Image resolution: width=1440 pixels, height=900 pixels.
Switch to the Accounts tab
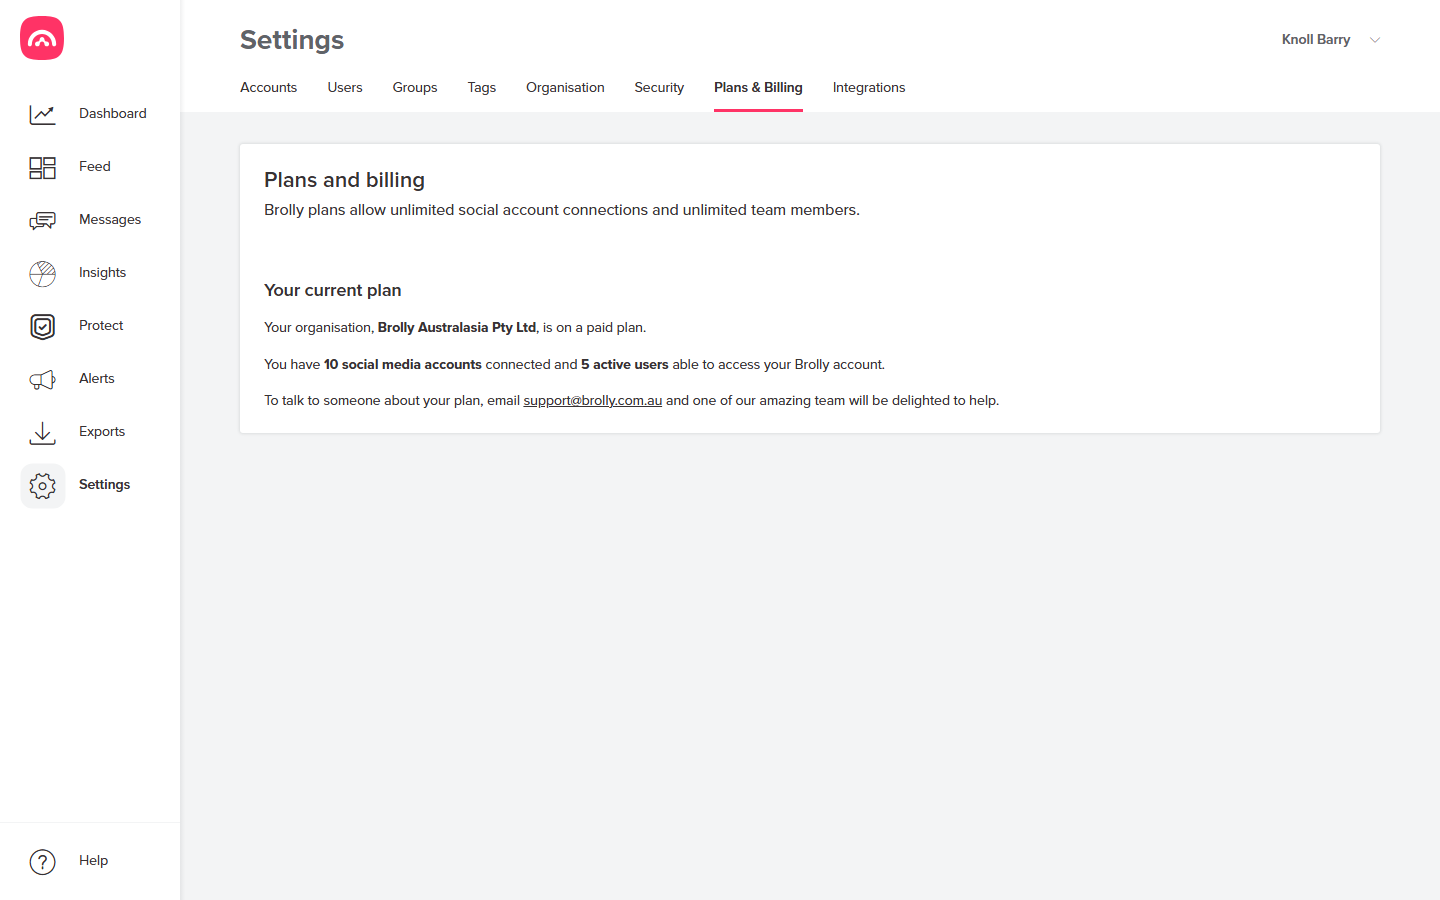coord(268,87)
